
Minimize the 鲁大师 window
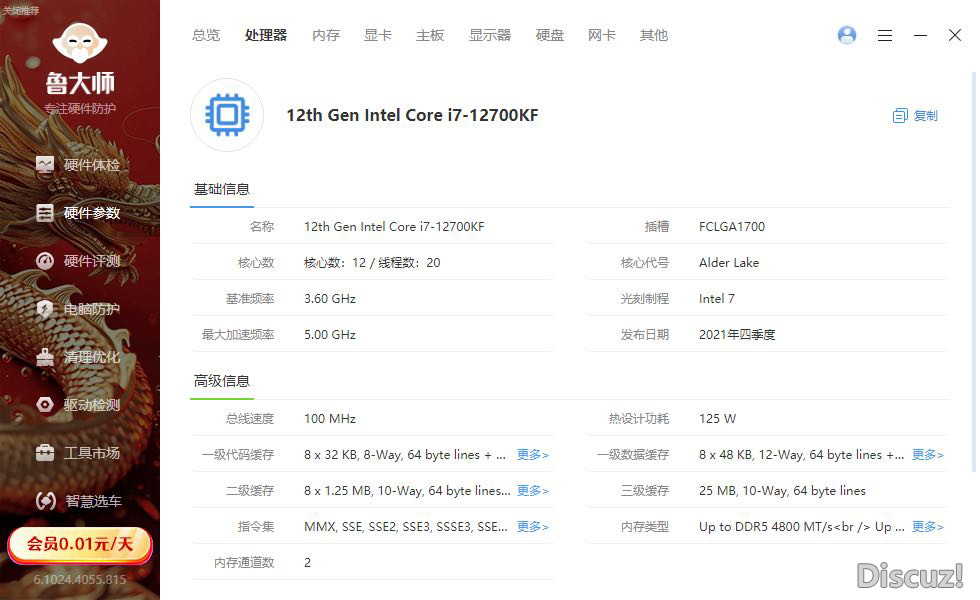(920, 36)
